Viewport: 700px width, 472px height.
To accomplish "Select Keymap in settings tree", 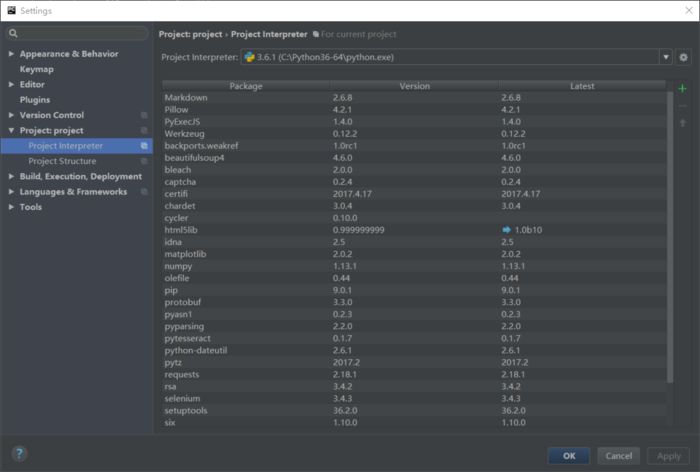I will [x=37, y=69].
